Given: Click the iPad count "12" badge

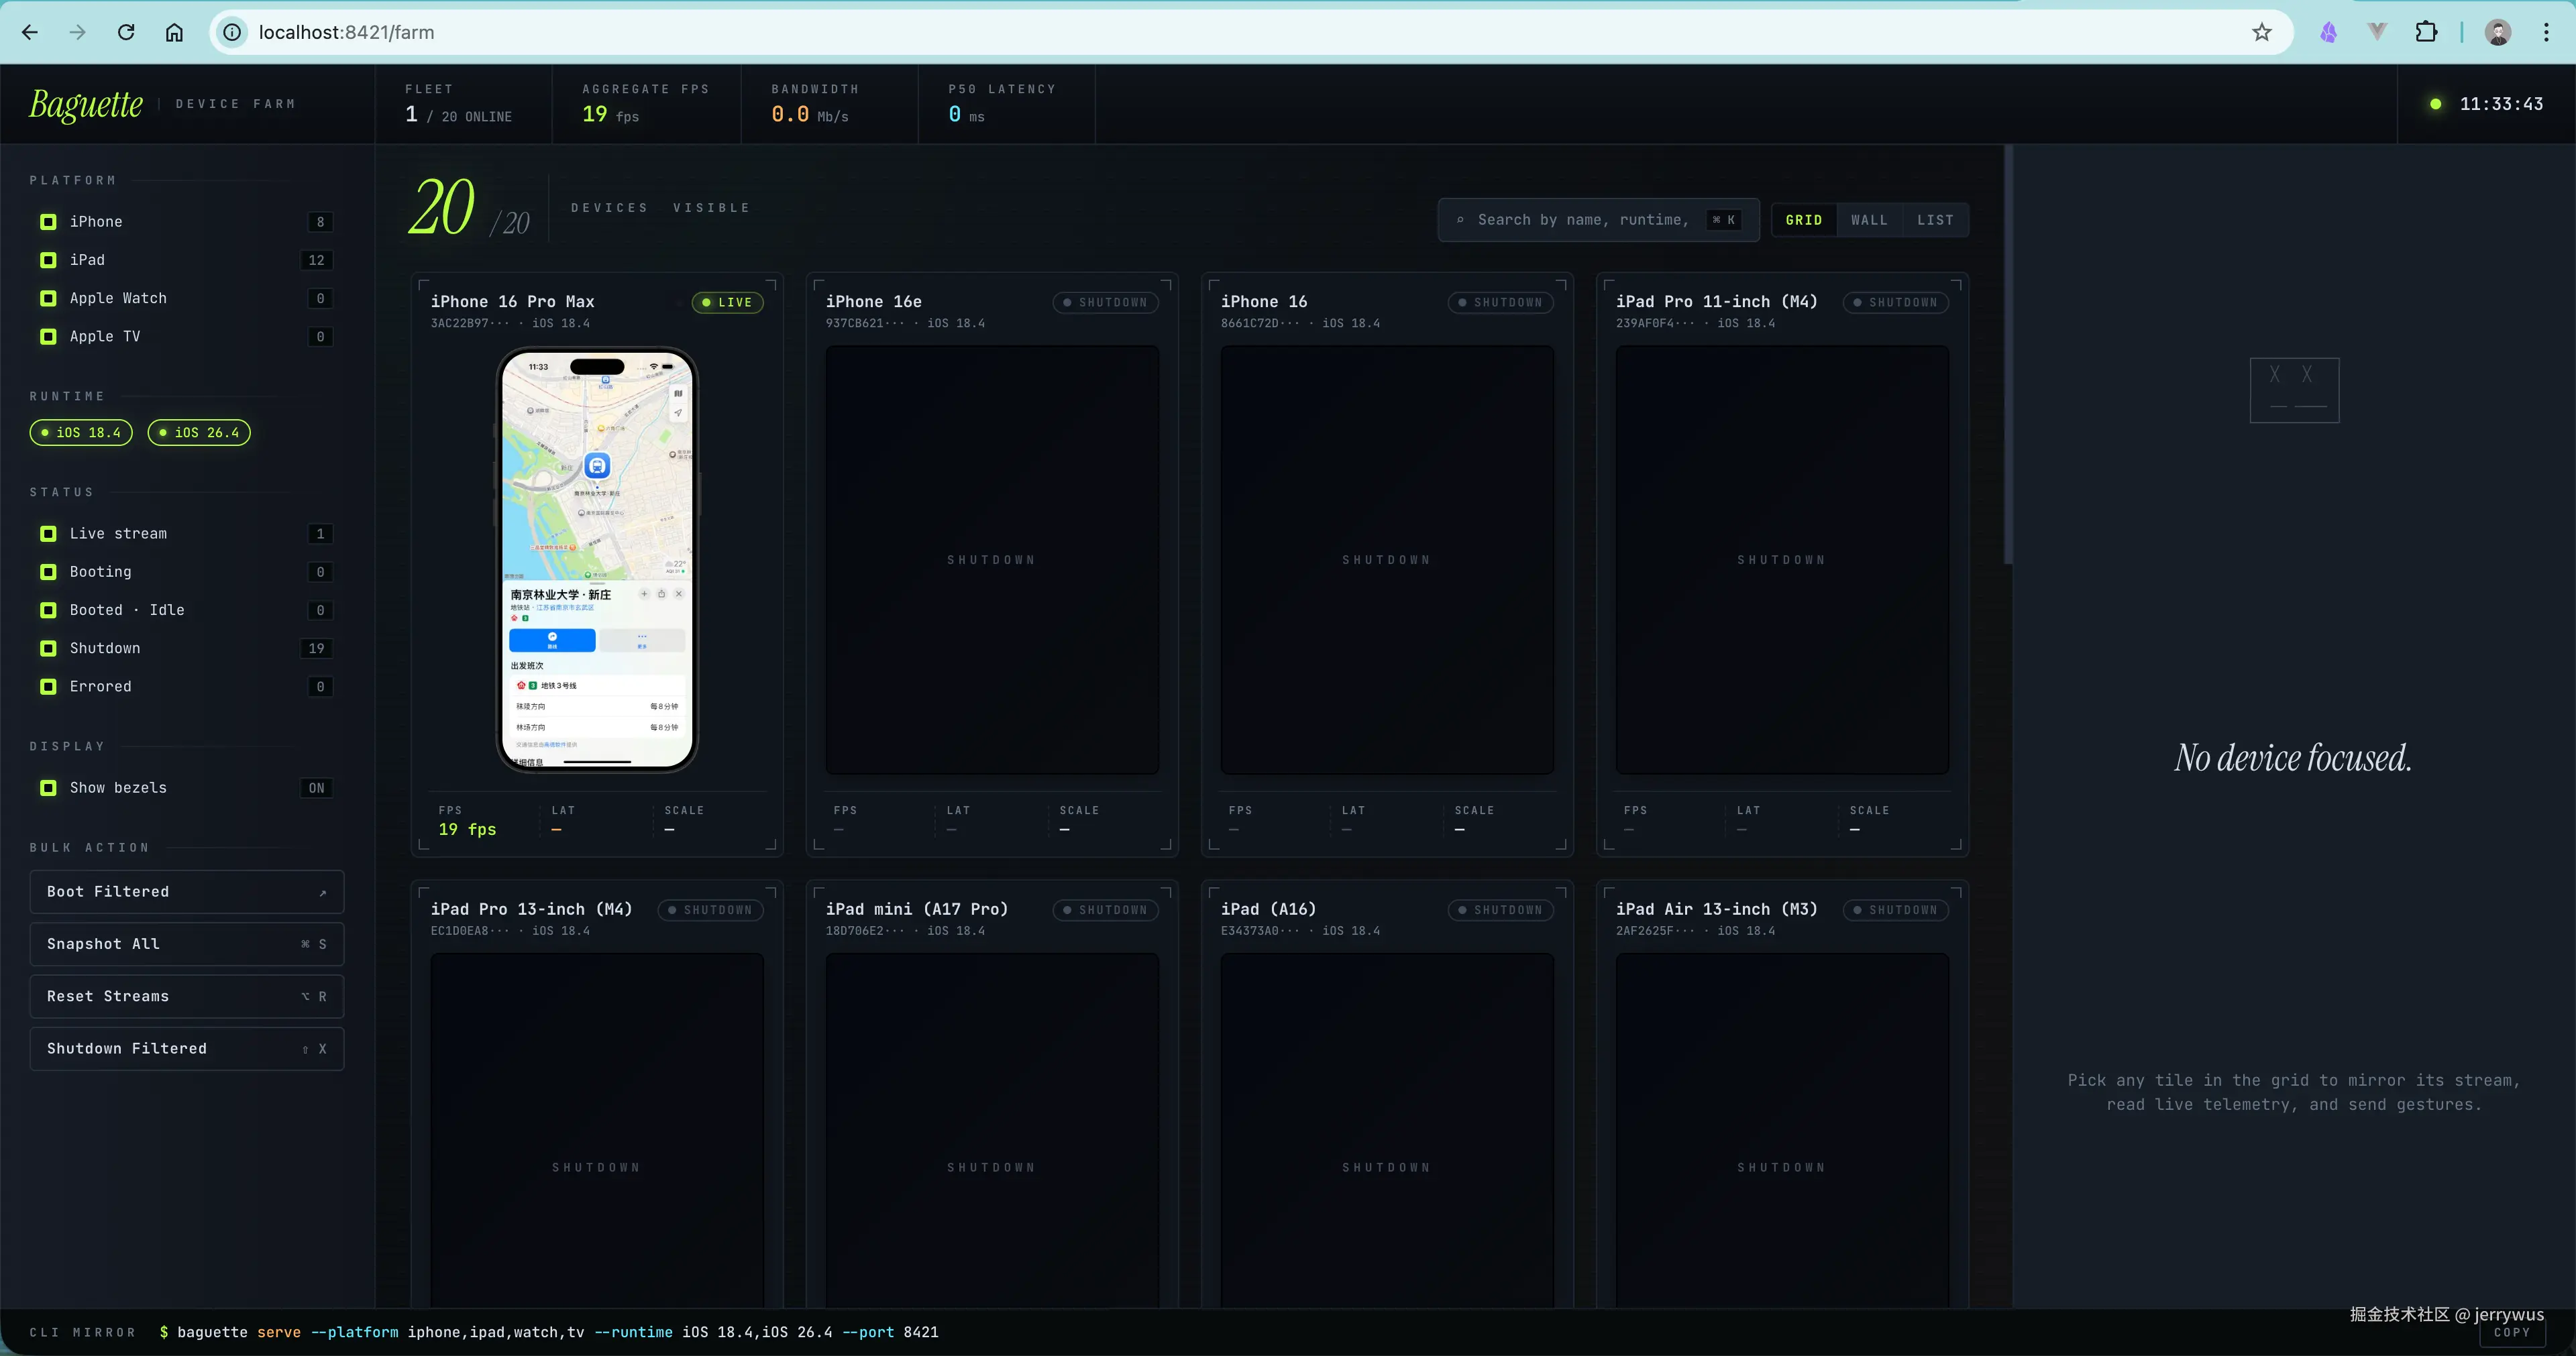Looking at the screenshot, I should (x=317, y=260).
